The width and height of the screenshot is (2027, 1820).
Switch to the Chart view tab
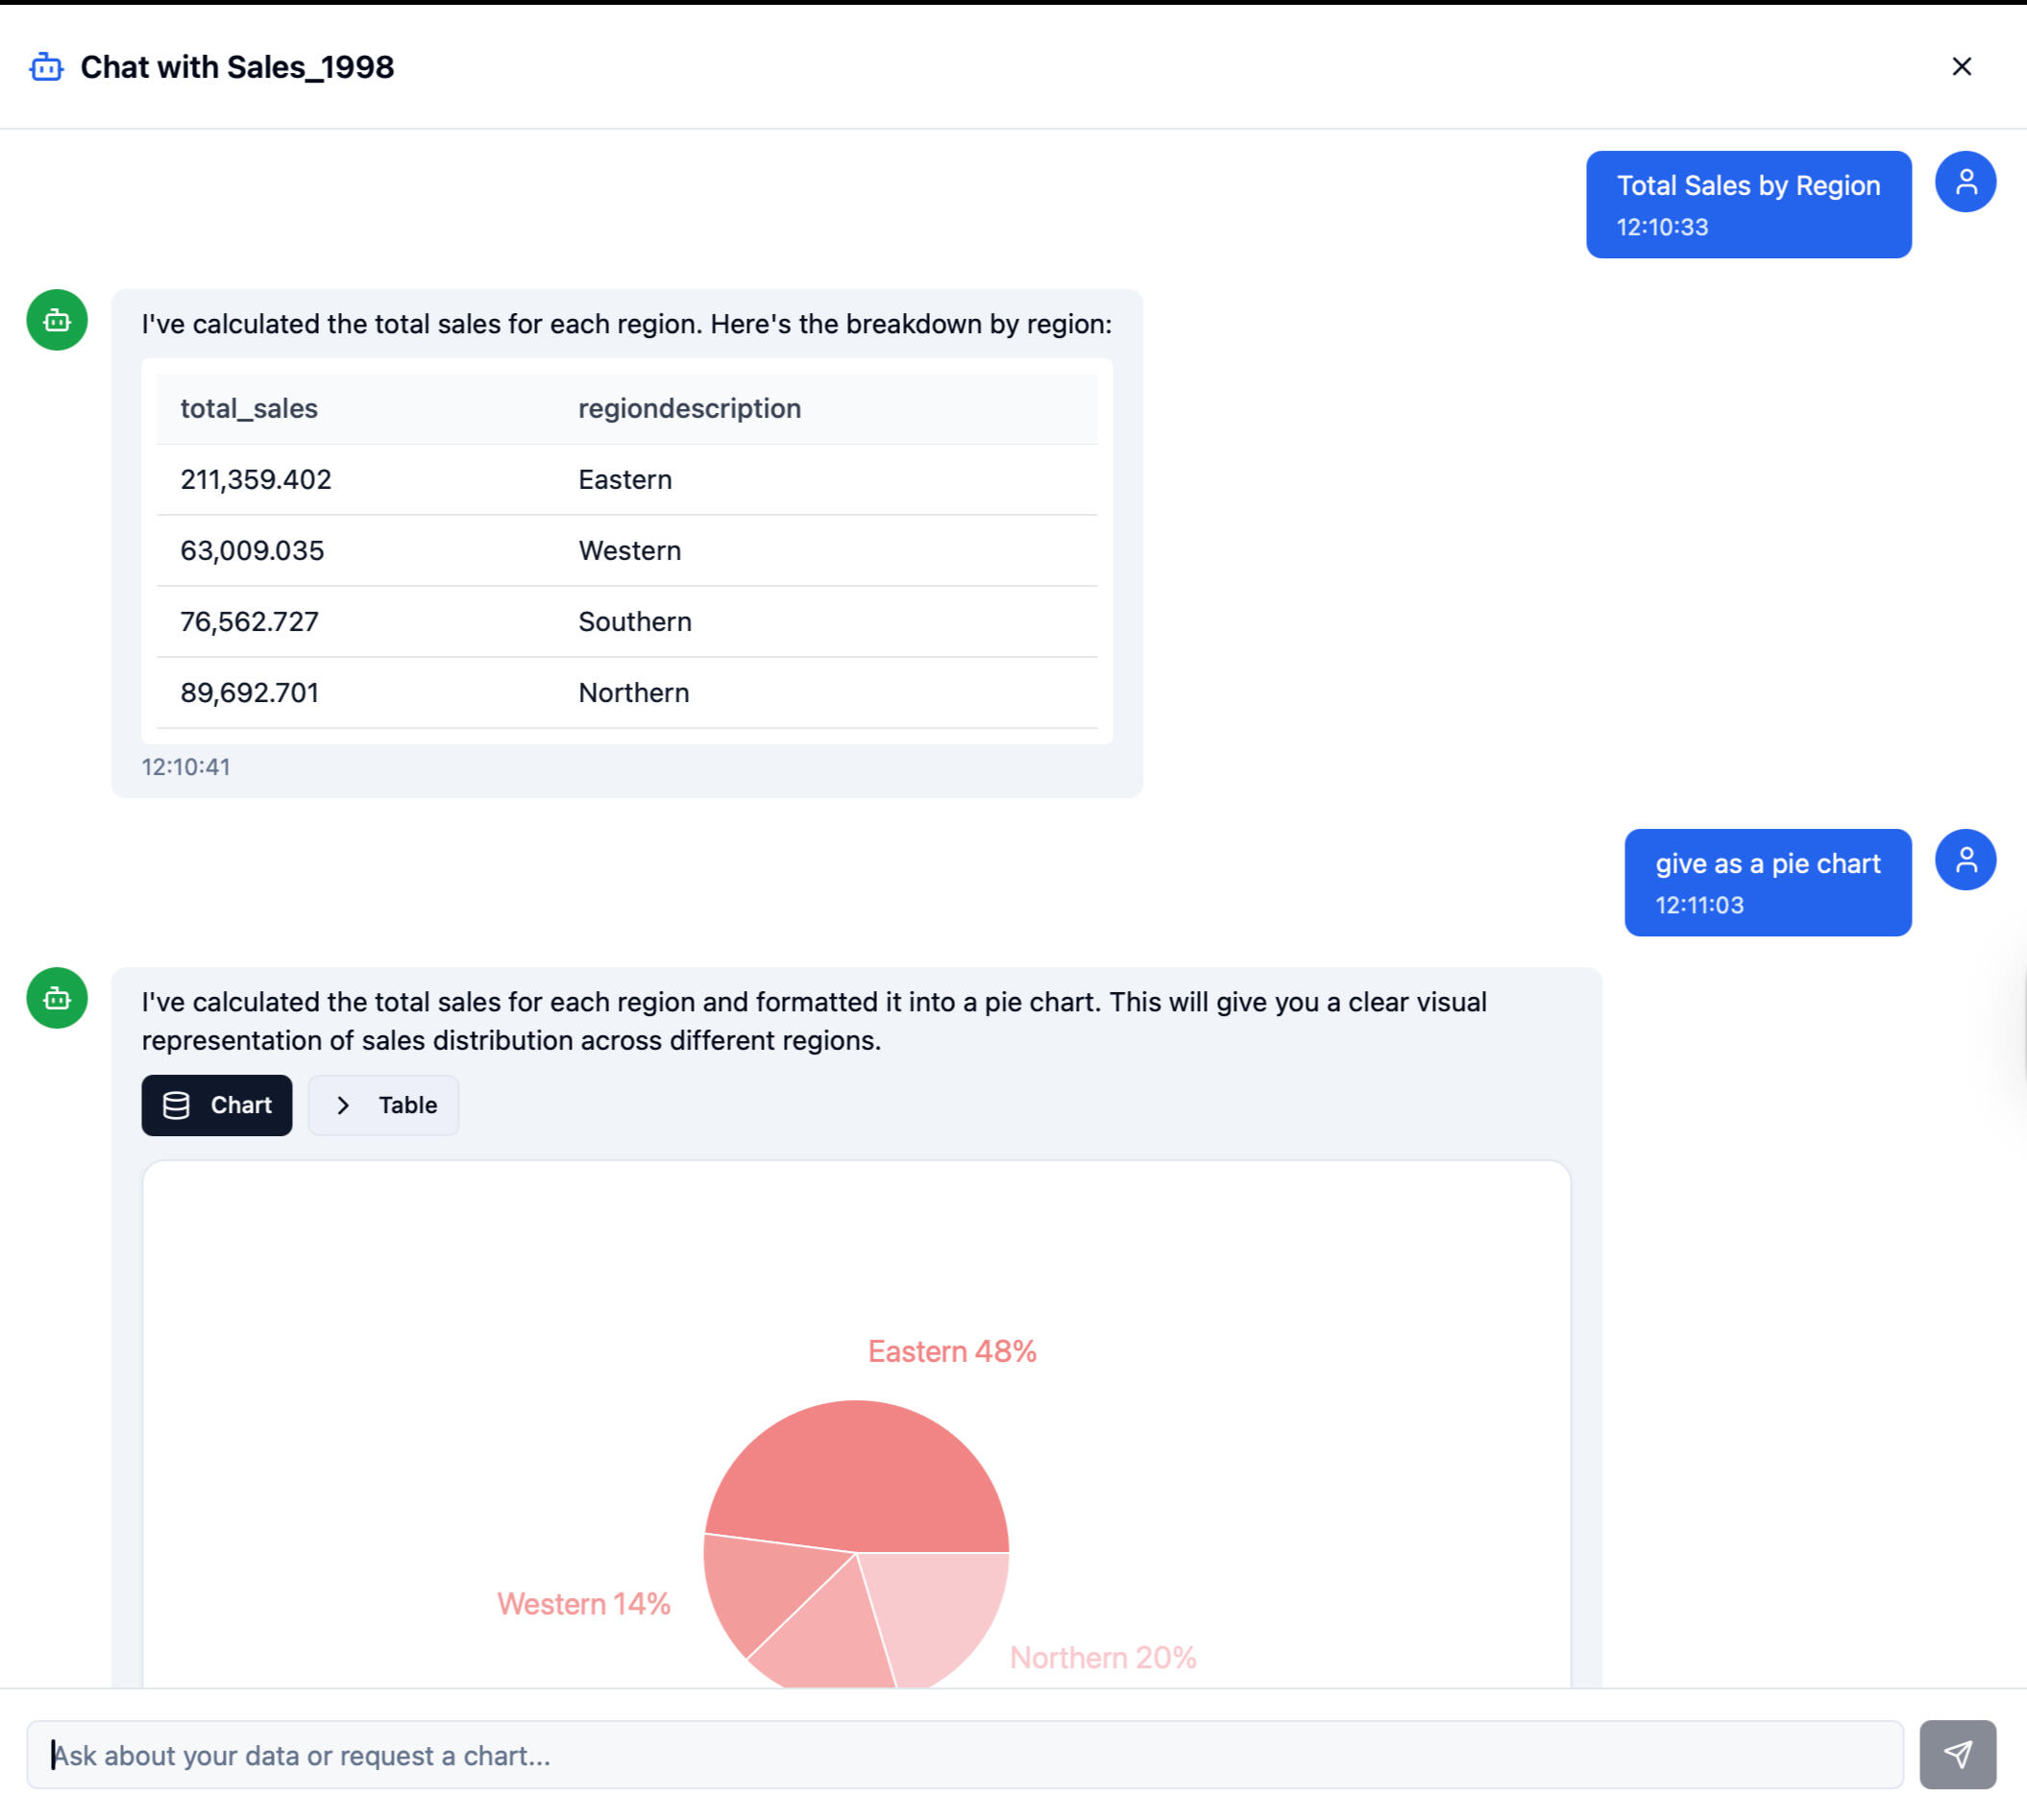(217, 1105)
